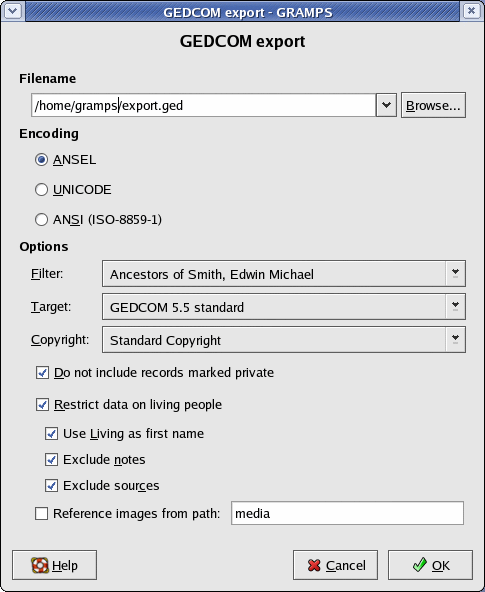Image resolution: width=485 pixels, height=592 pixels.
Task: Select UNICODE encoding
Action: click(41, 190)
